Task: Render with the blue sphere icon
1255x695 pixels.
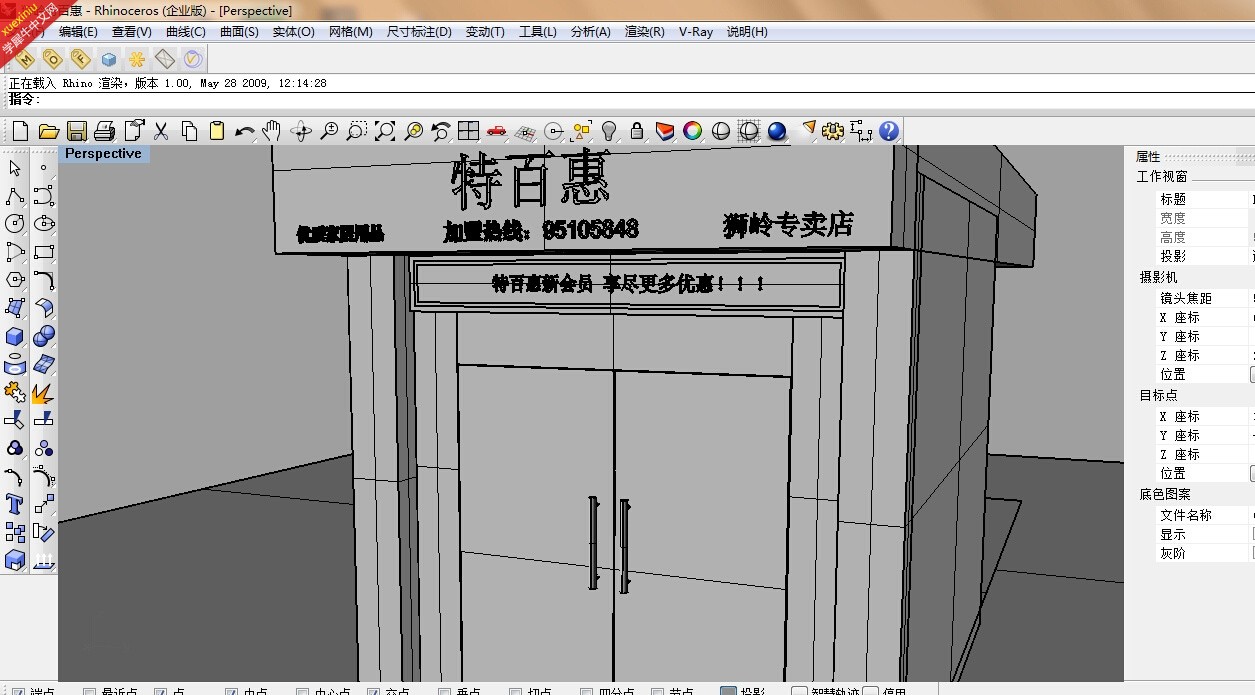Action: (x=777, y=131)
